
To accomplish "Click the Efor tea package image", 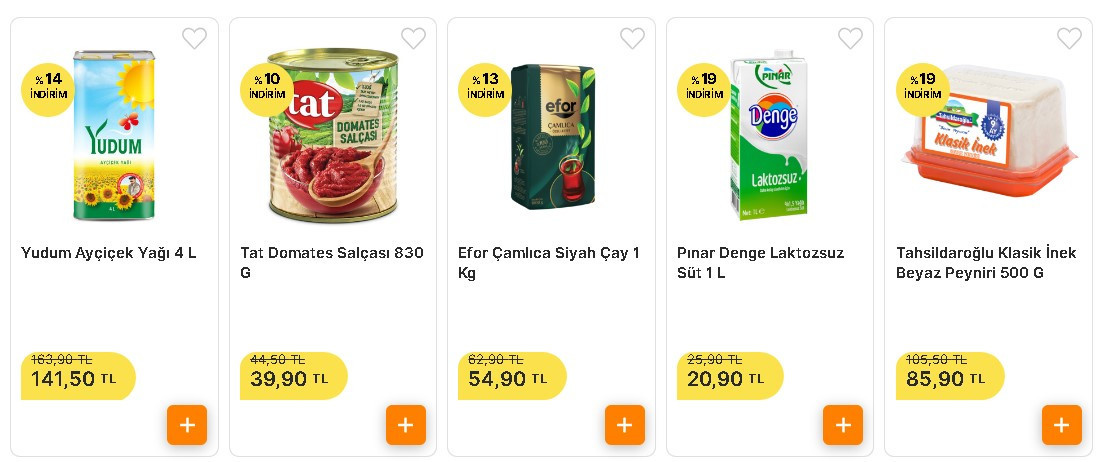I will (553, 137).
